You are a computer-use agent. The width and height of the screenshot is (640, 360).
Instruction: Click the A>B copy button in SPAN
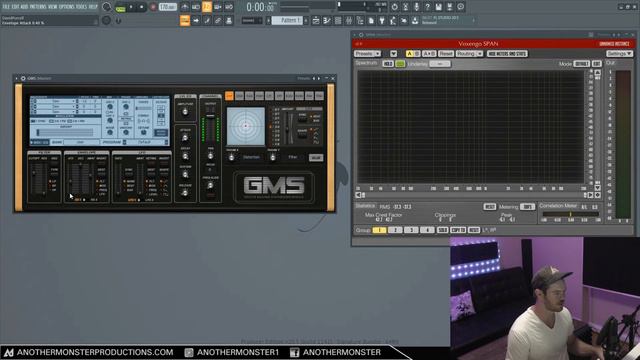[x=429, y=54]
